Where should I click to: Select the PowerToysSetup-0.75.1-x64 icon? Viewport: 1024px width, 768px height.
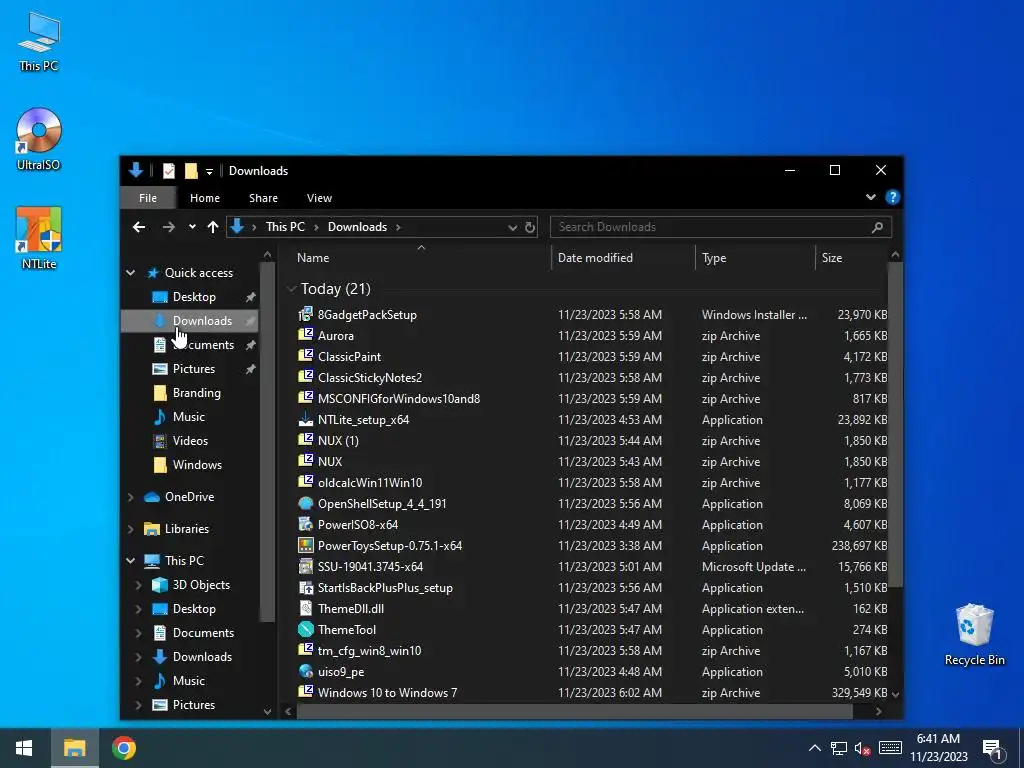point(306,545)
